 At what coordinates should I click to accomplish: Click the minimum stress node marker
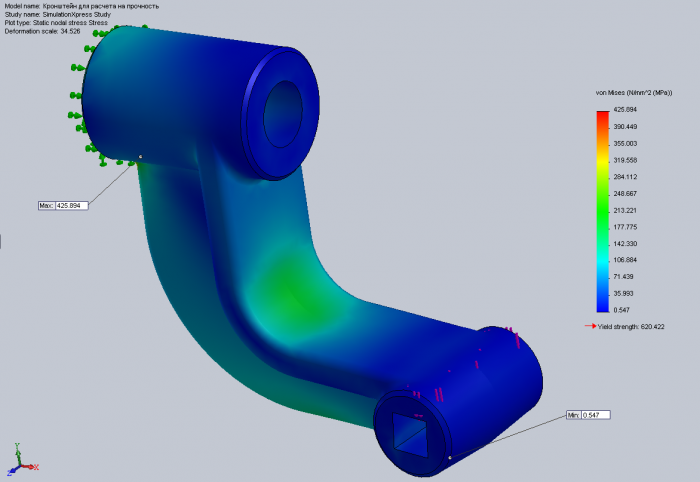(450, 457)
